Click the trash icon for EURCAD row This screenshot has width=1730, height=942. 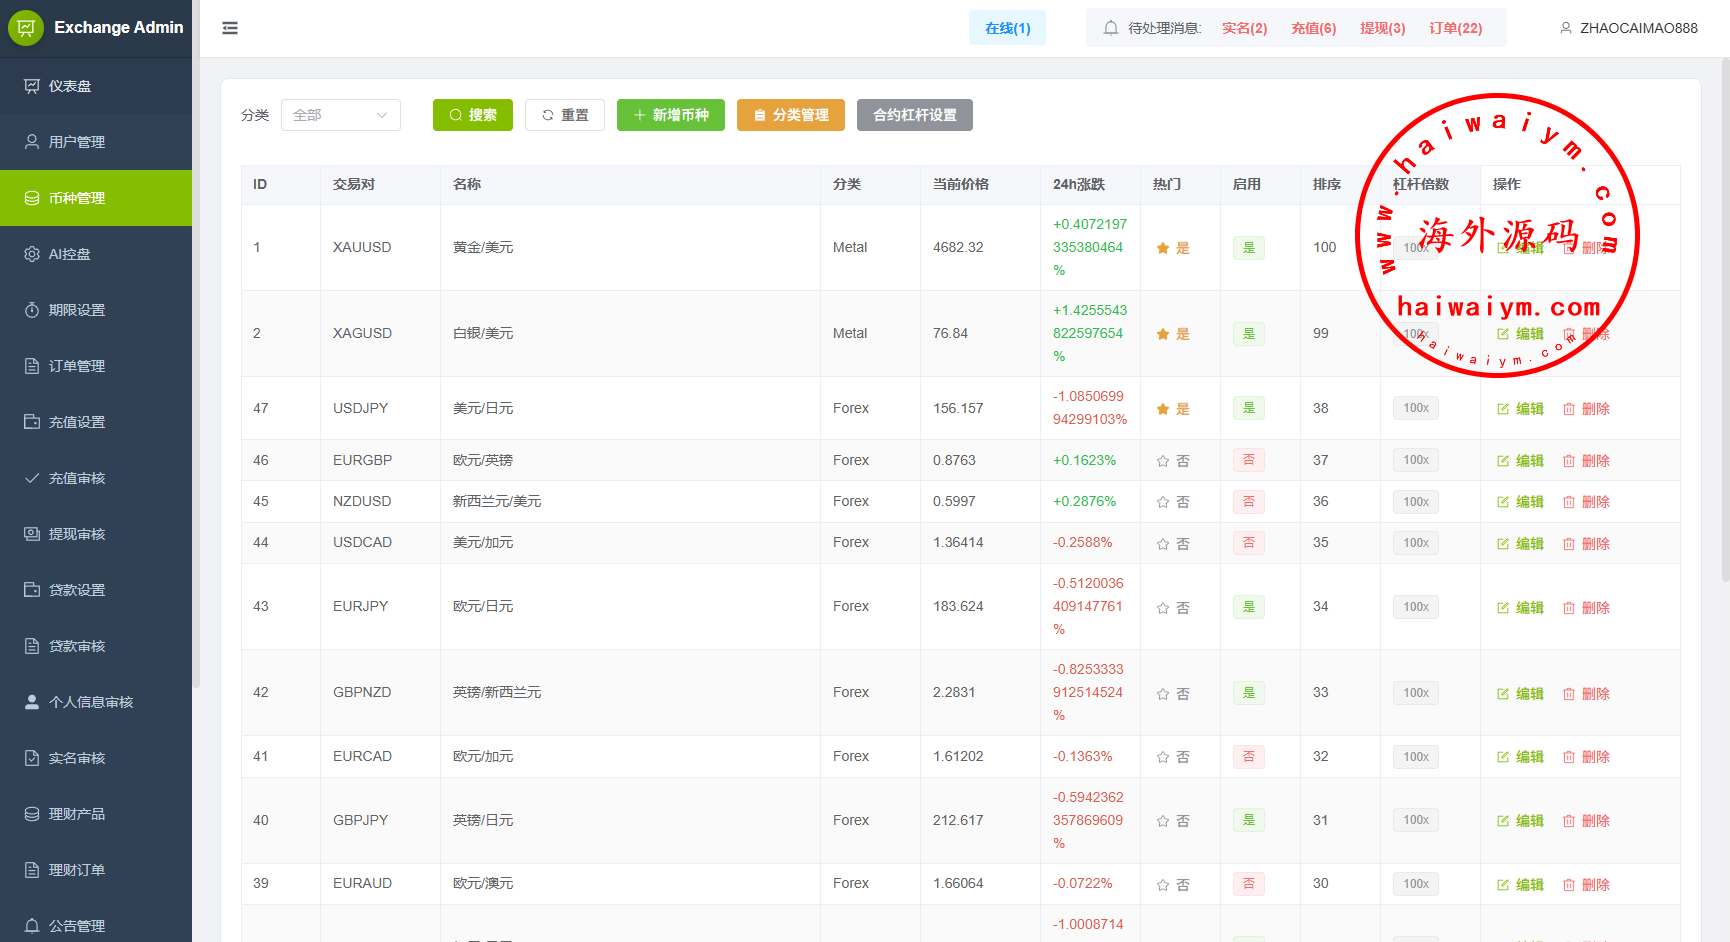coord(1569,757)
